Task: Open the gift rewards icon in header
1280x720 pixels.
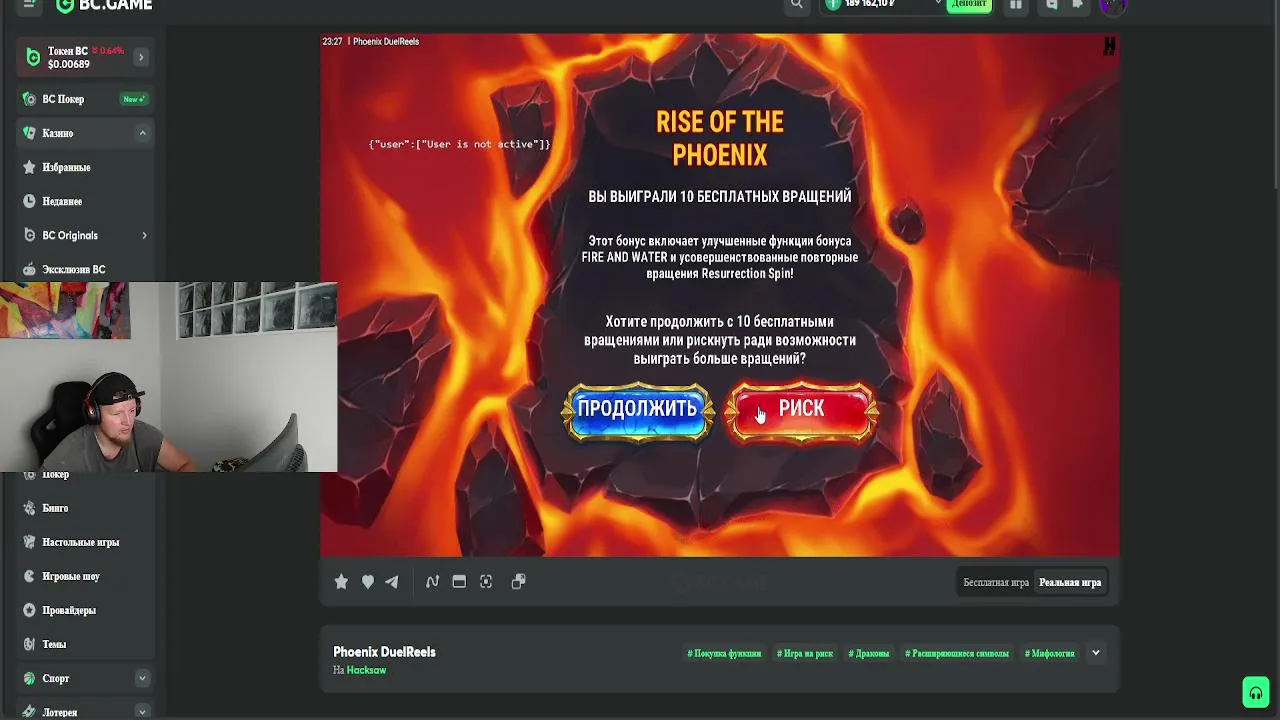Action: [x=1016, y=4]
